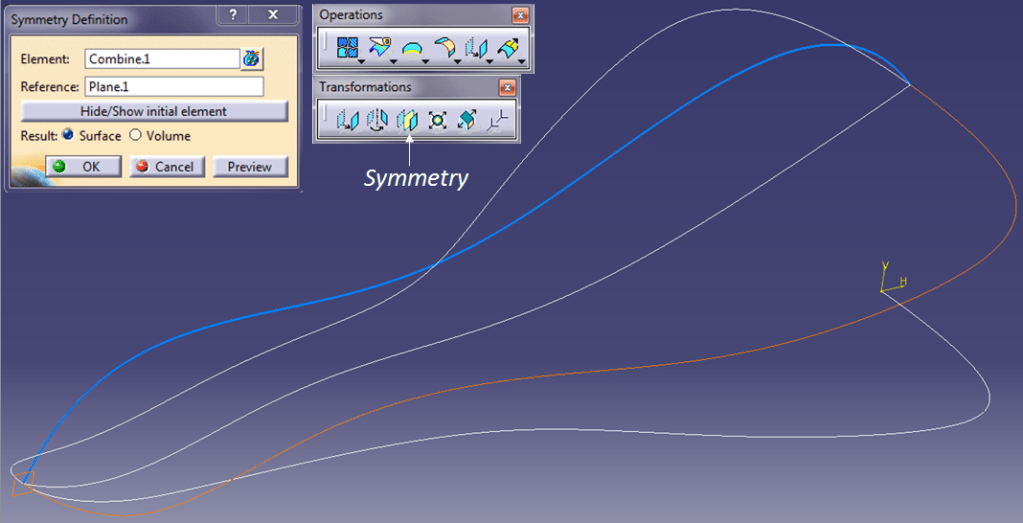Select the Surface result radio button
The image size is (1023, 523).
pyautogui.click(x=67, y=136)
